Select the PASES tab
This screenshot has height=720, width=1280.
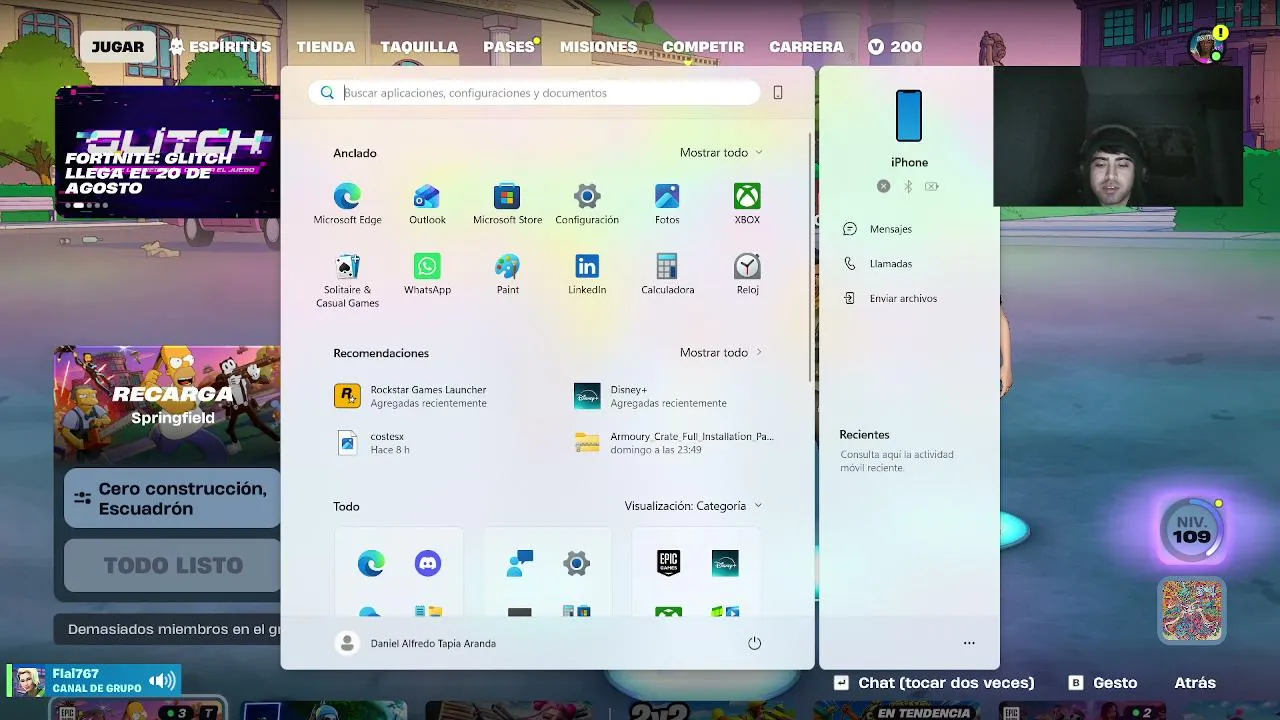pos(509,47)
